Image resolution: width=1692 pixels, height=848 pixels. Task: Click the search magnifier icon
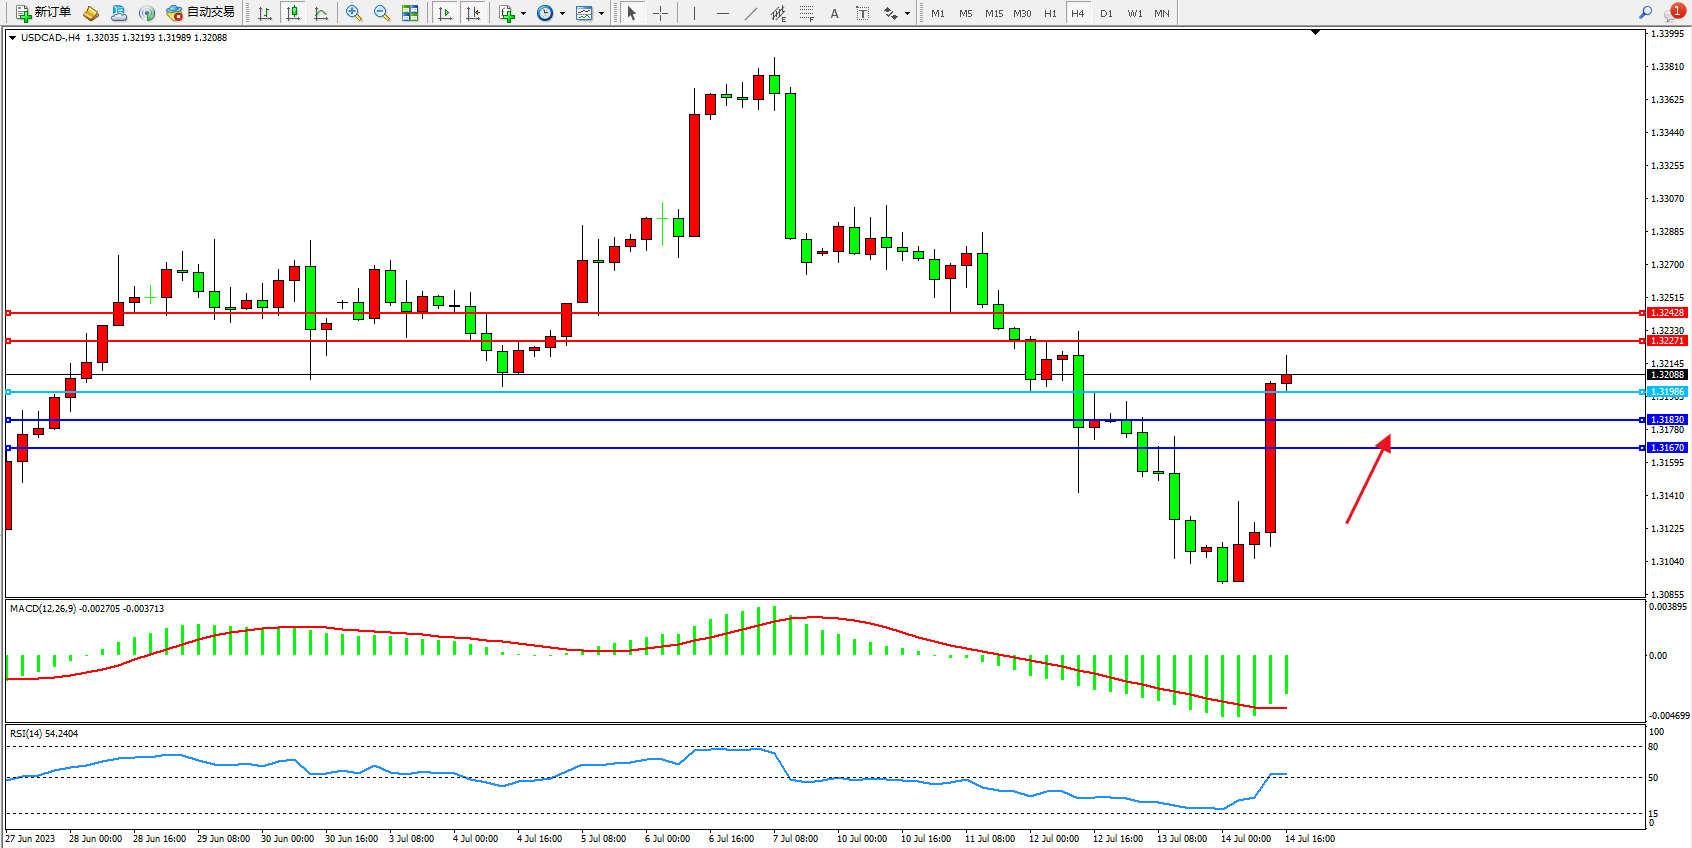[x=1645, y=13]
